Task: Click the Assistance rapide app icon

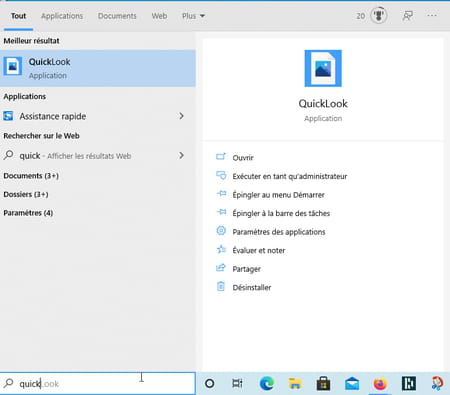Action: (x=8, y=116)
